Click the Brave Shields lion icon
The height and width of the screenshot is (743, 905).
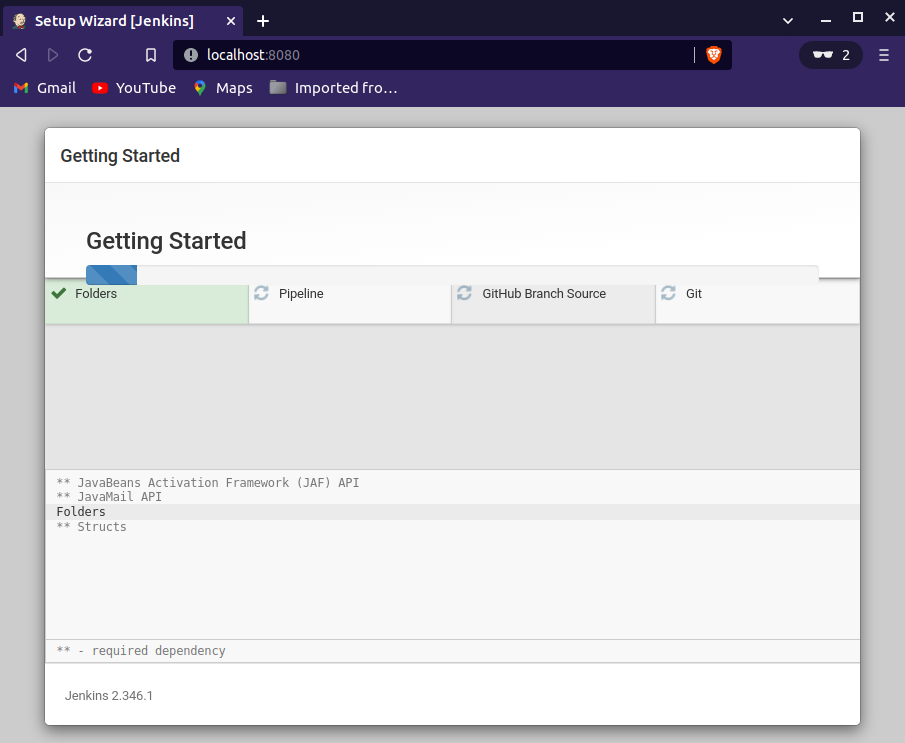pyautogui.click(x=713, y=55)
